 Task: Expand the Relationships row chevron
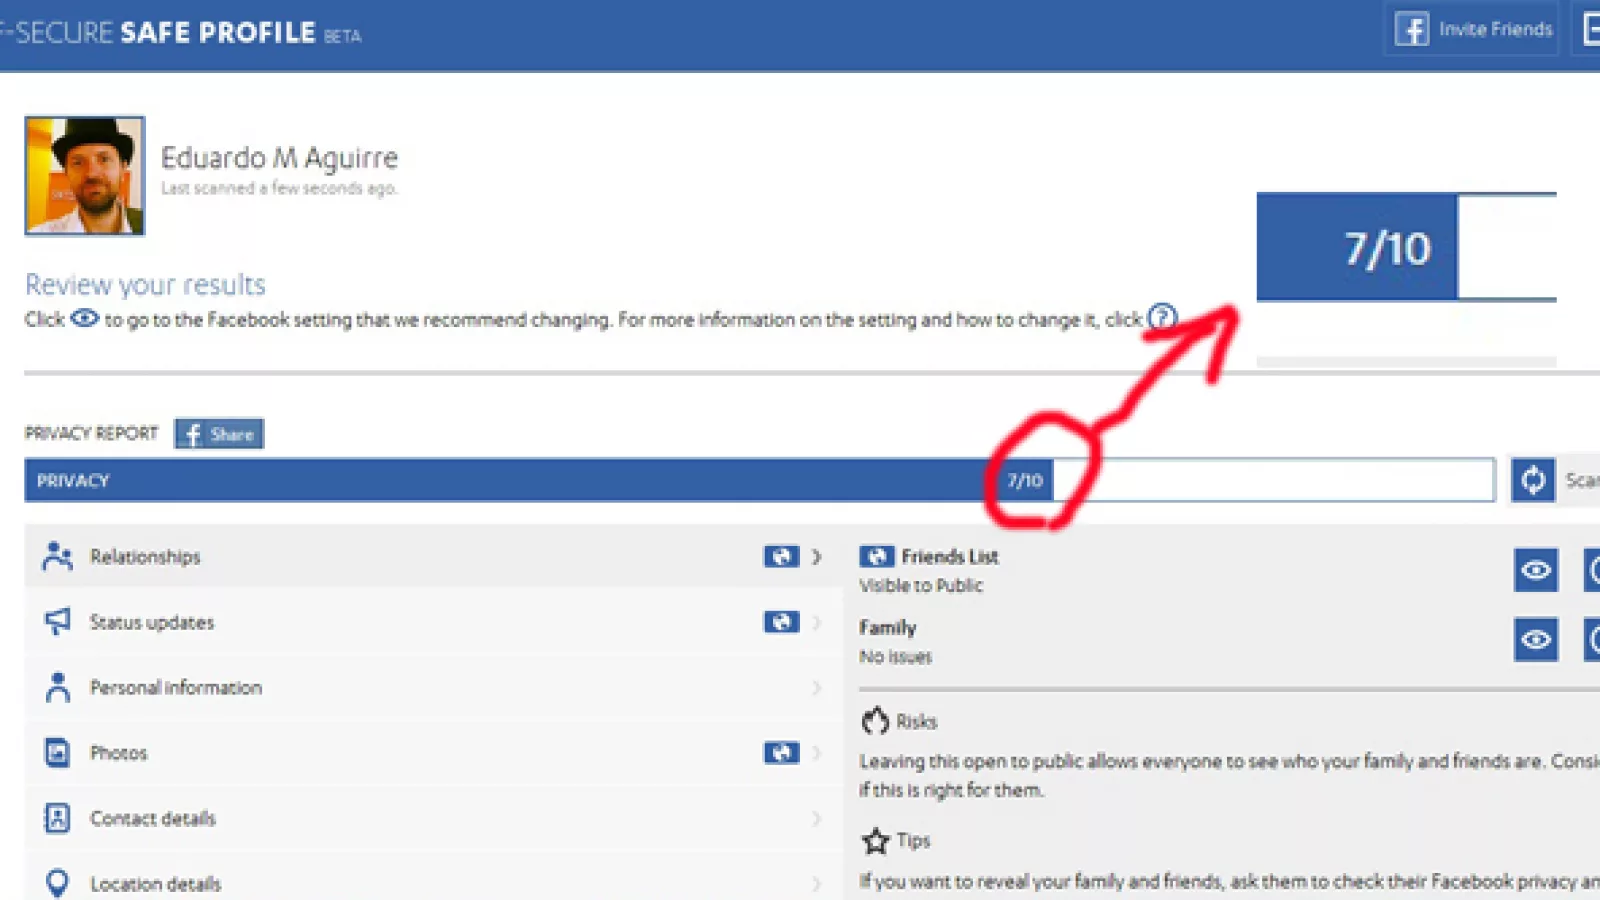(x=816, y=557)
